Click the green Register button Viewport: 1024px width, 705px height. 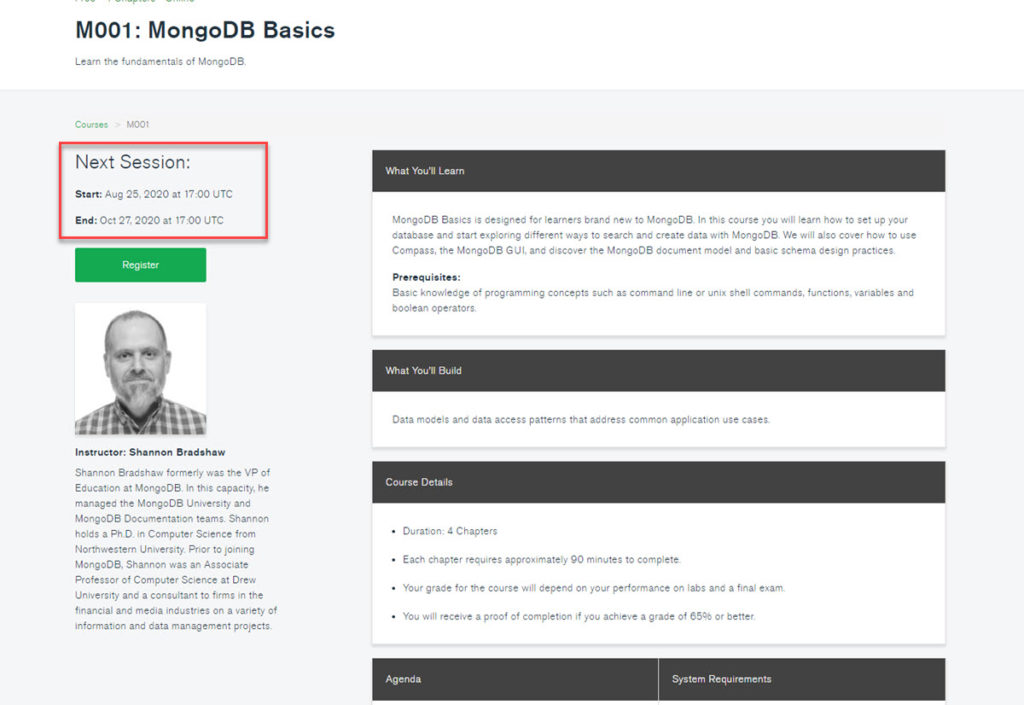click(140, 264)
